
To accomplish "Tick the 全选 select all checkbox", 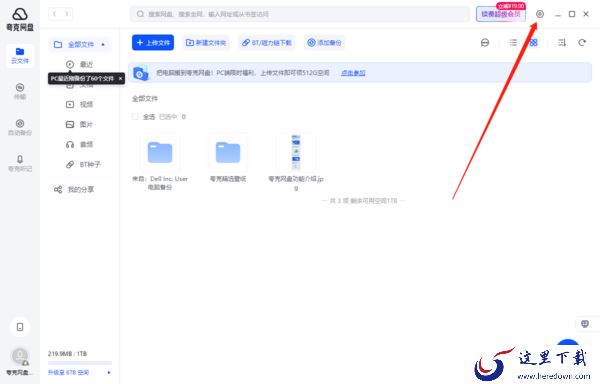I will point(135,117).
